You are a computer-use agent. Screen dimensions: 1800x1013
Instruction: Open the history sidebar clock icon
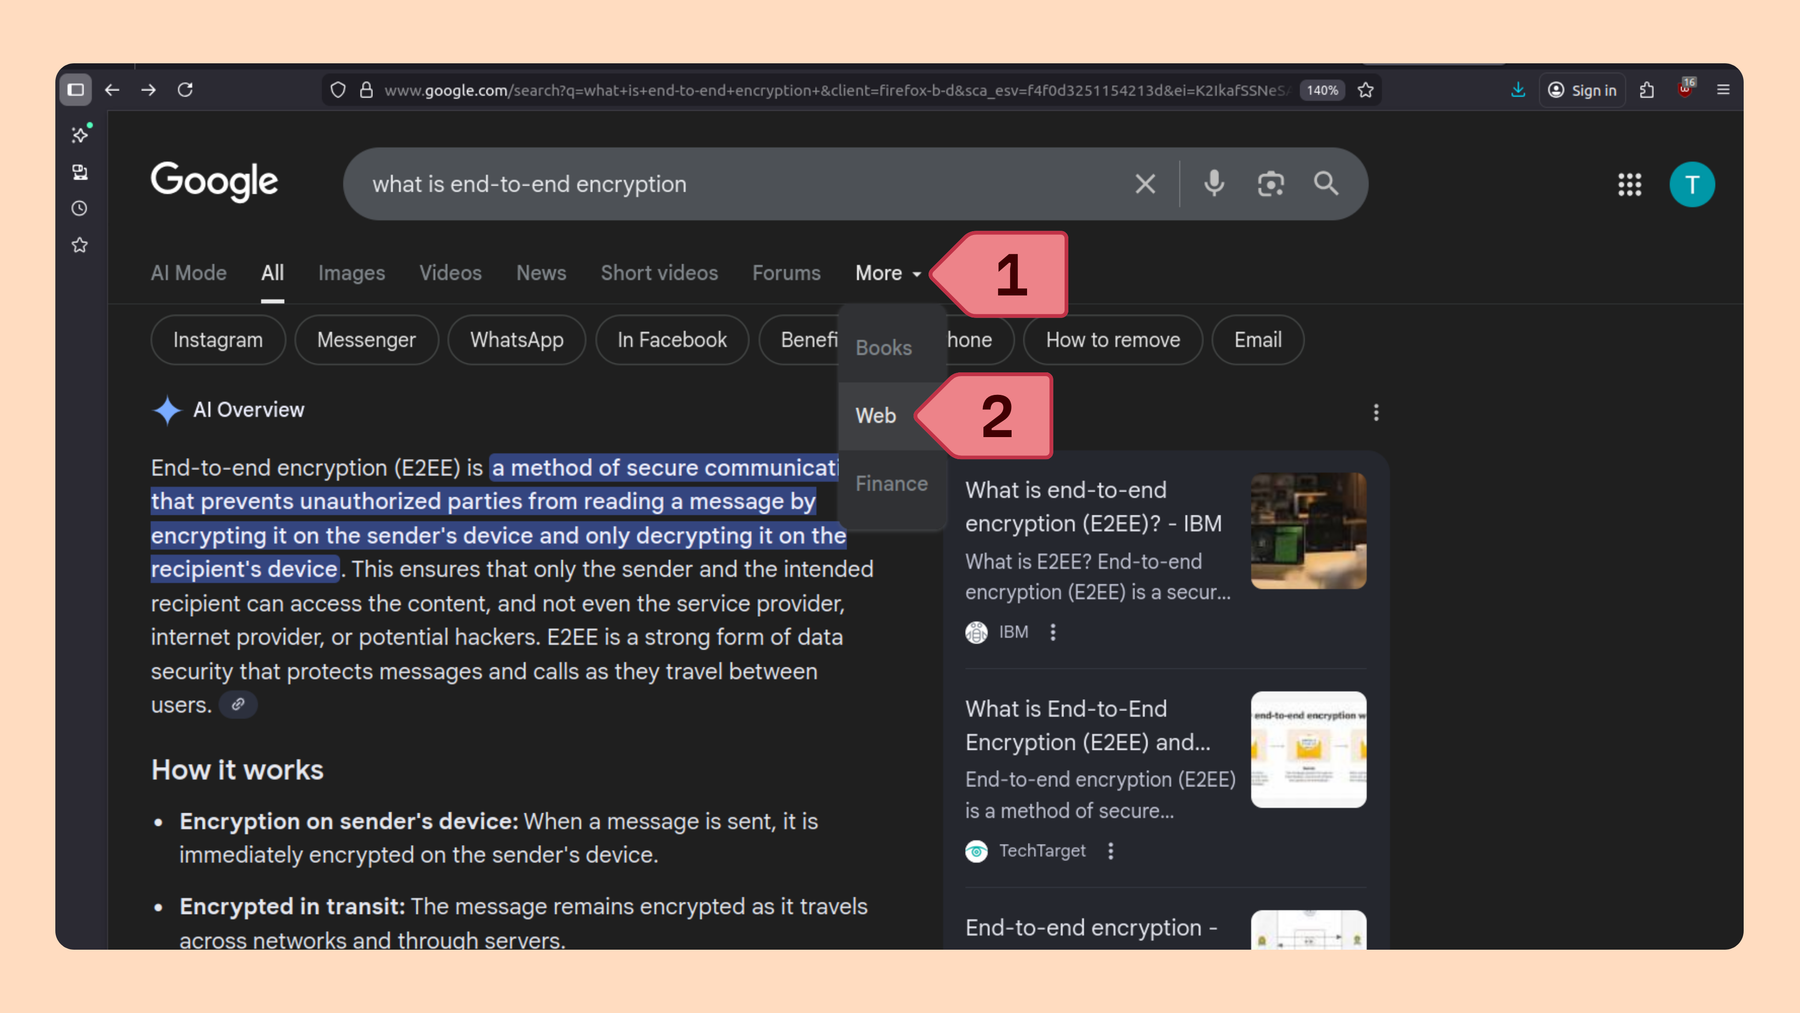coord(80,208)
